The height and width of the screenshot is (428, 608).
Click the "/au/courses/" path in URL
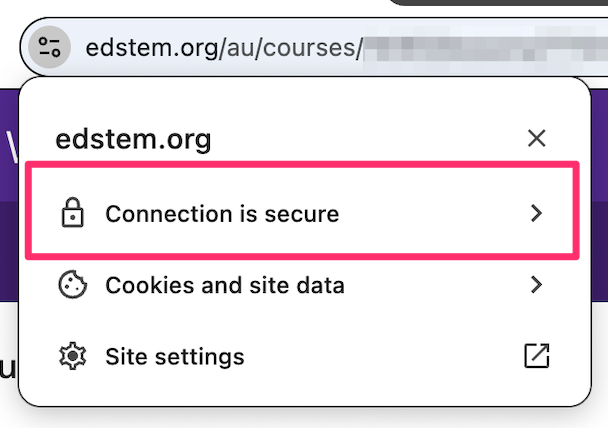289,47
